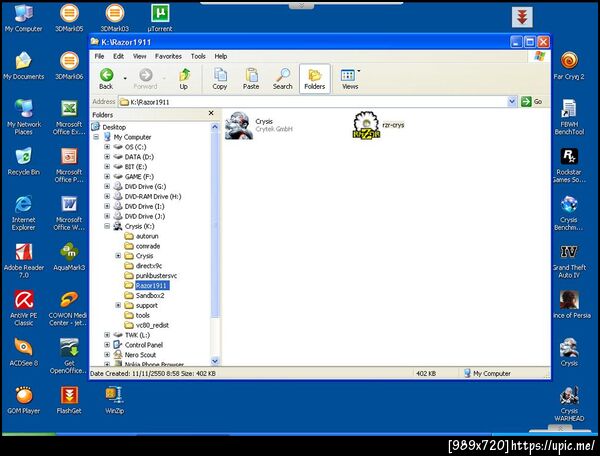Click the Go button
The width and height of the screenshot is (600, 456).
(533, 102)
